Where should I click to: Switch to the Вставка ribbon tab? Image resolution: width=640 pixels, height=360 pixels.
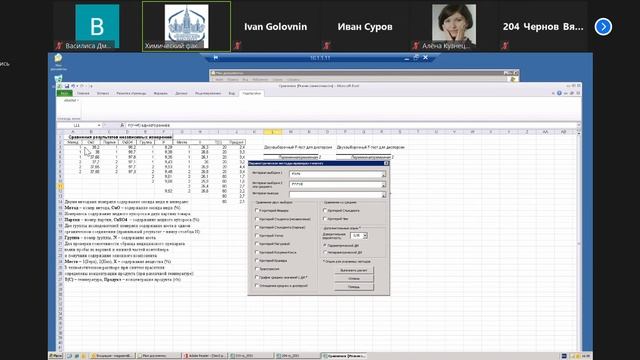click(x=103, y=93)
